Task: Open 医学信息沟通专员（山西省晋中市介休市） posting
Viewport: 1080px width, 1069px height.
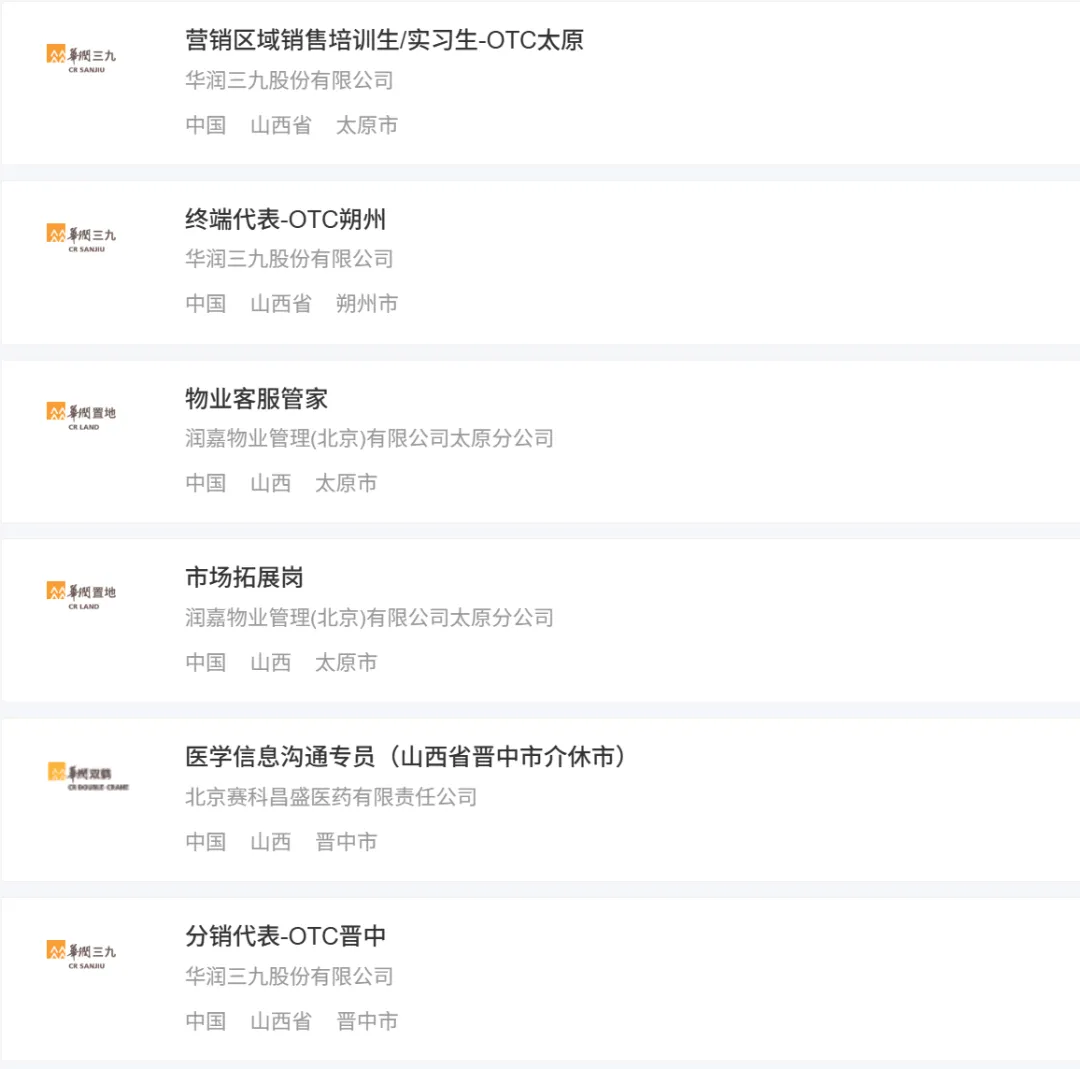Action: [x=406, y=756]
